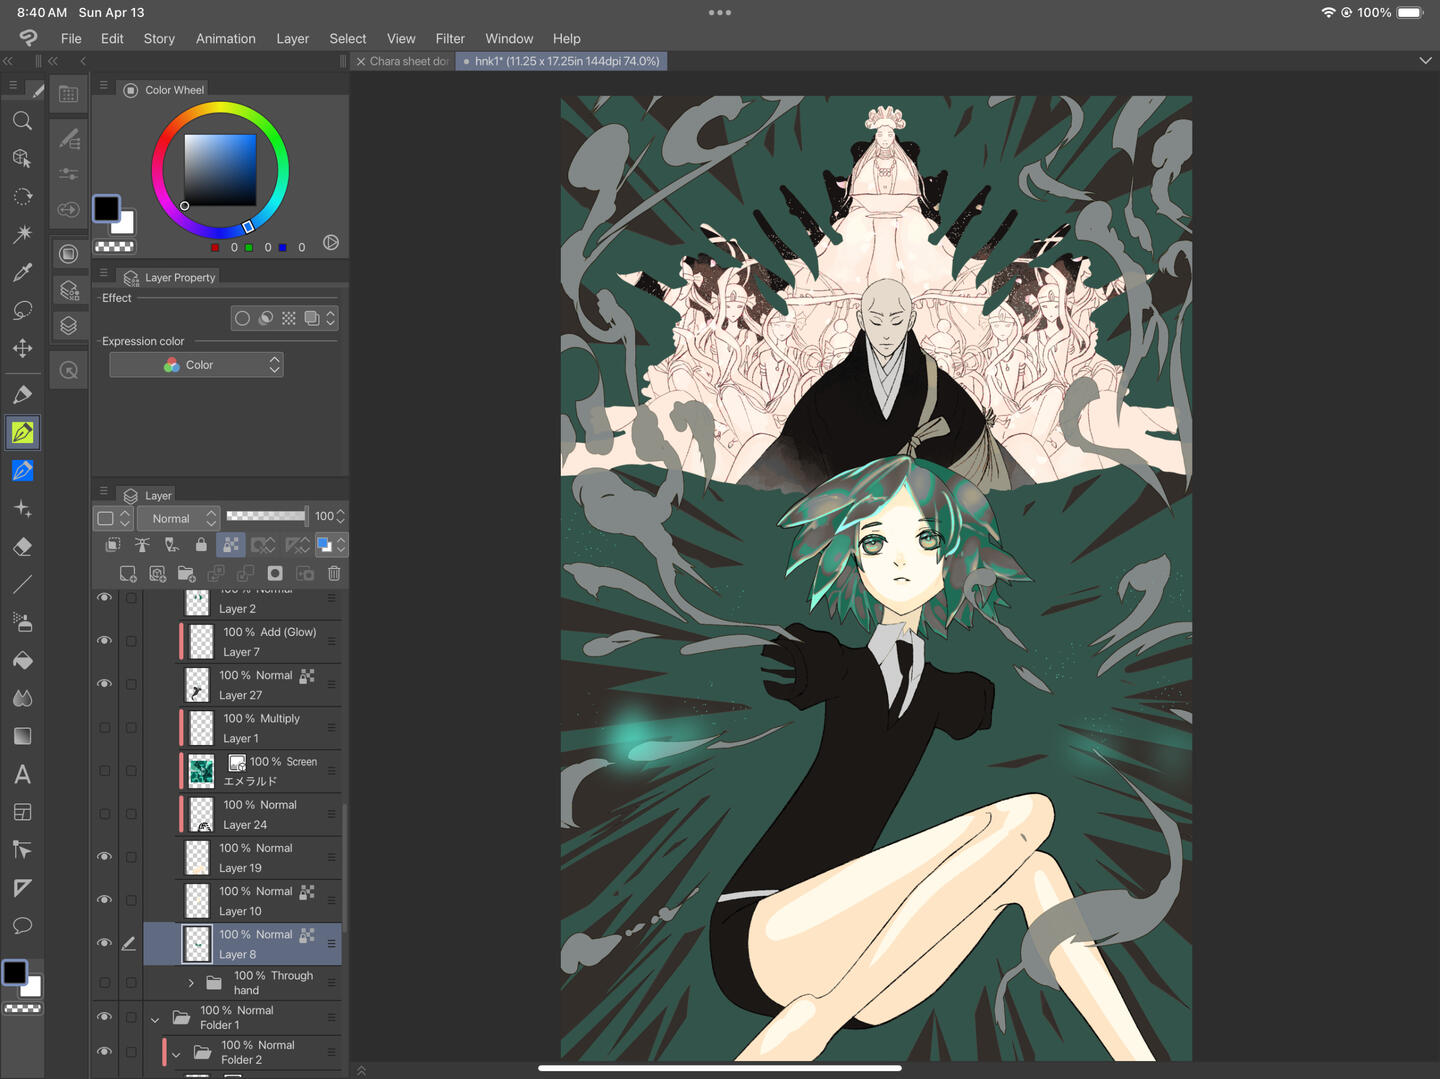This screenshot has height=1079, width=1440.
Task: Select the Move layer tool
Action: point(22,348)
